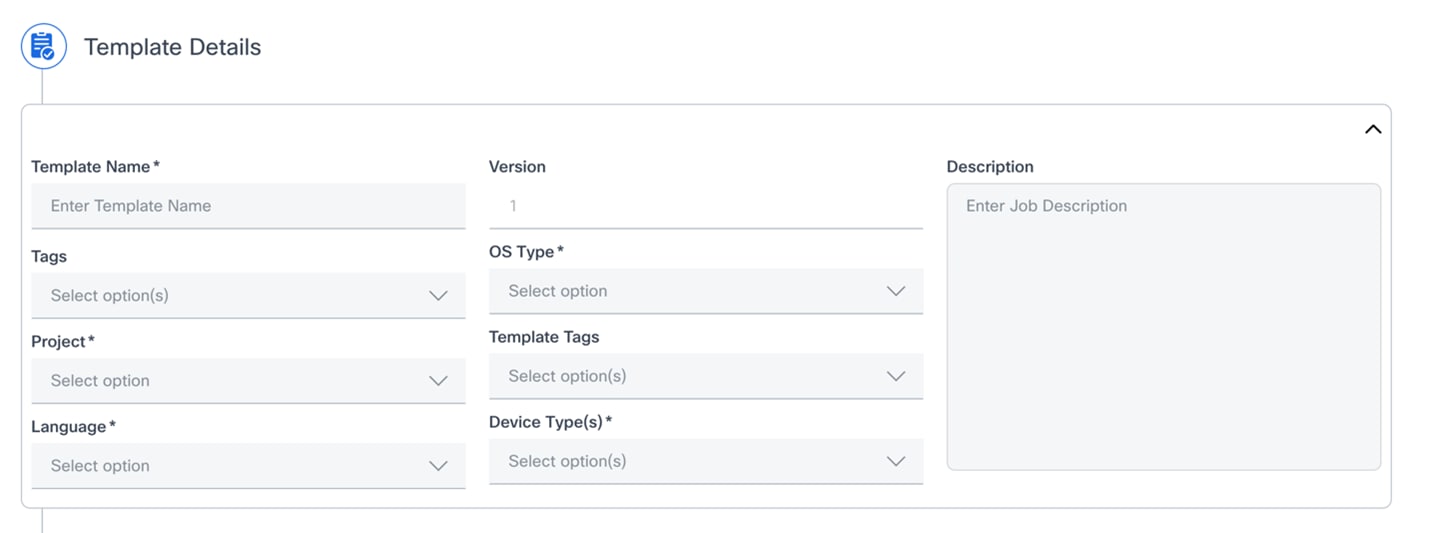Click into the Enter Job Description box

coord(1163,326)
